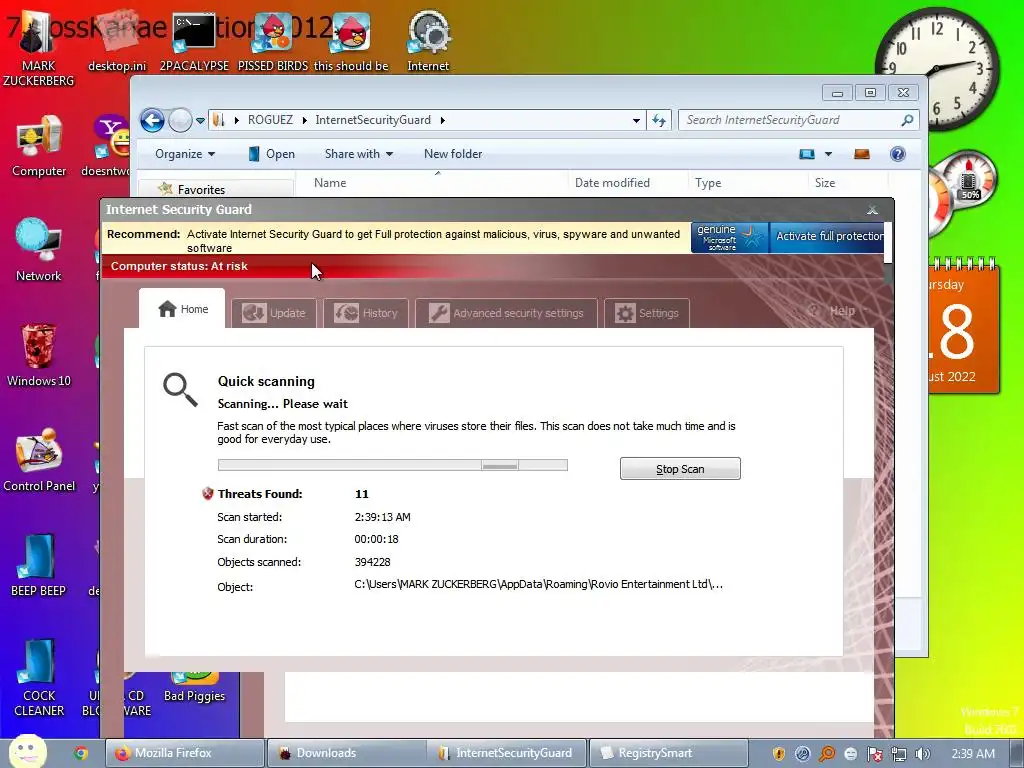Click the Yahoo messenger desktop icon

click(111, 145)
